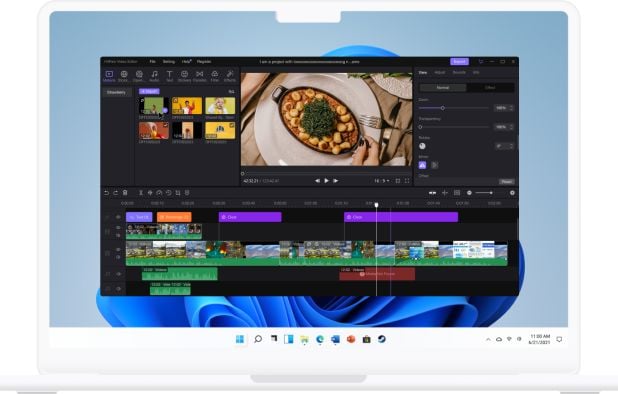Screen dimensions: 618x394
Task: Open the Register menu item
Action: (x=204, y=61)
